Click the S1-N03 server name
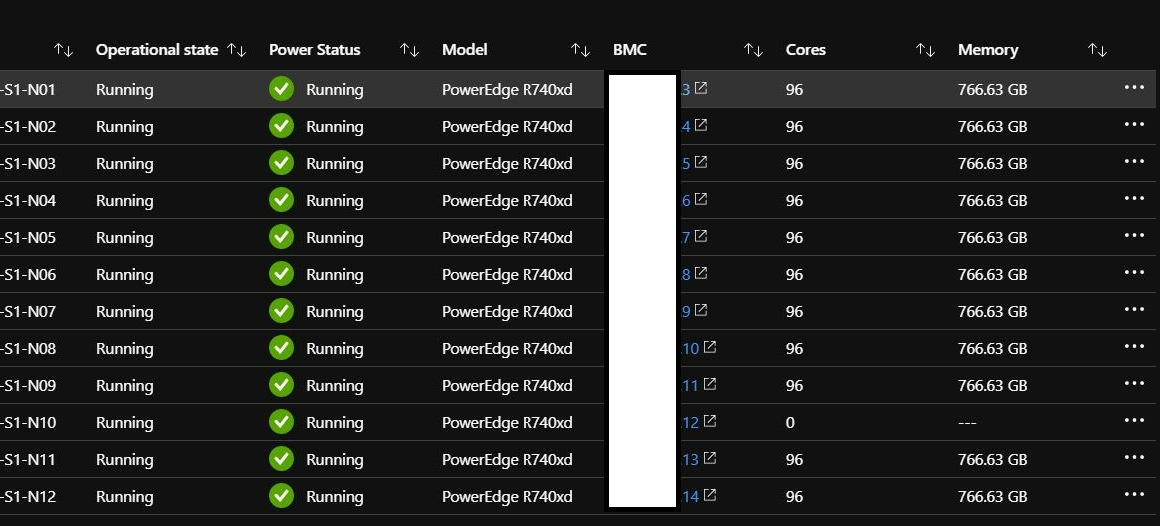 click(x=30, y=164)
